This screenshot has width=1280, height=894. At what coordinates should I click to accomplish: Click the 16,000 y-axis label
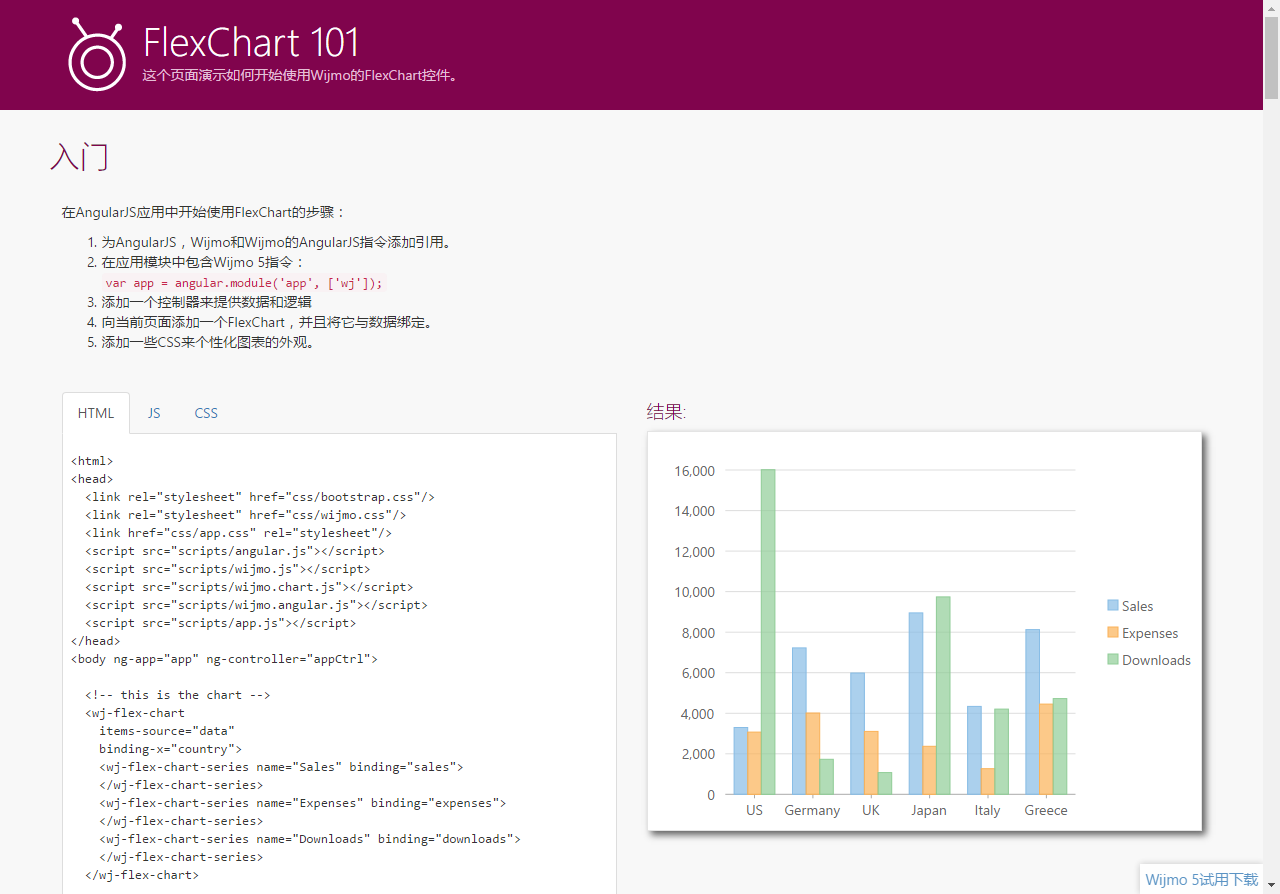tap(695, 471)
